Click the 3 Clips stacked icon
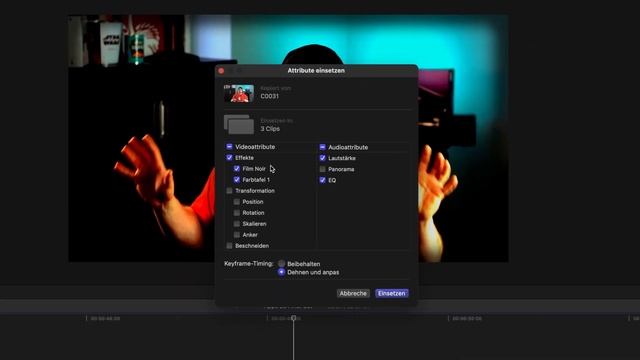The image size is (640, 360). point(239,124)
